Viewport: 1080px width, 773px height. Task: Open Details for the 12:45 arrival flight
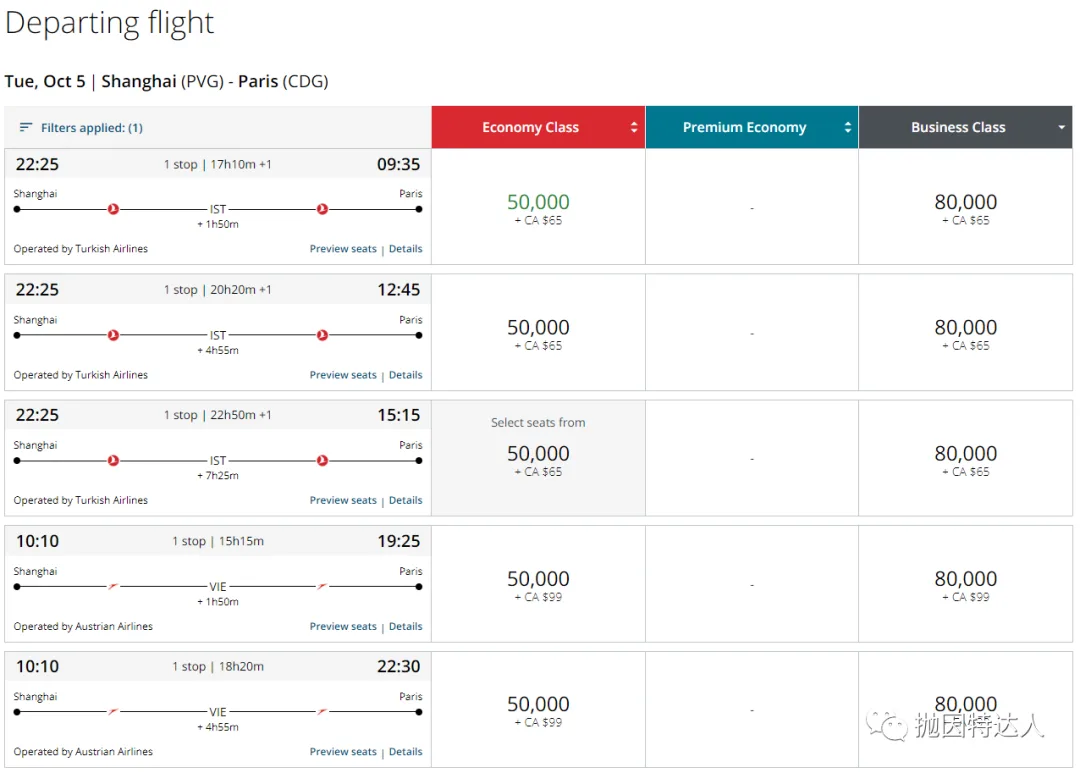(405, 375)
